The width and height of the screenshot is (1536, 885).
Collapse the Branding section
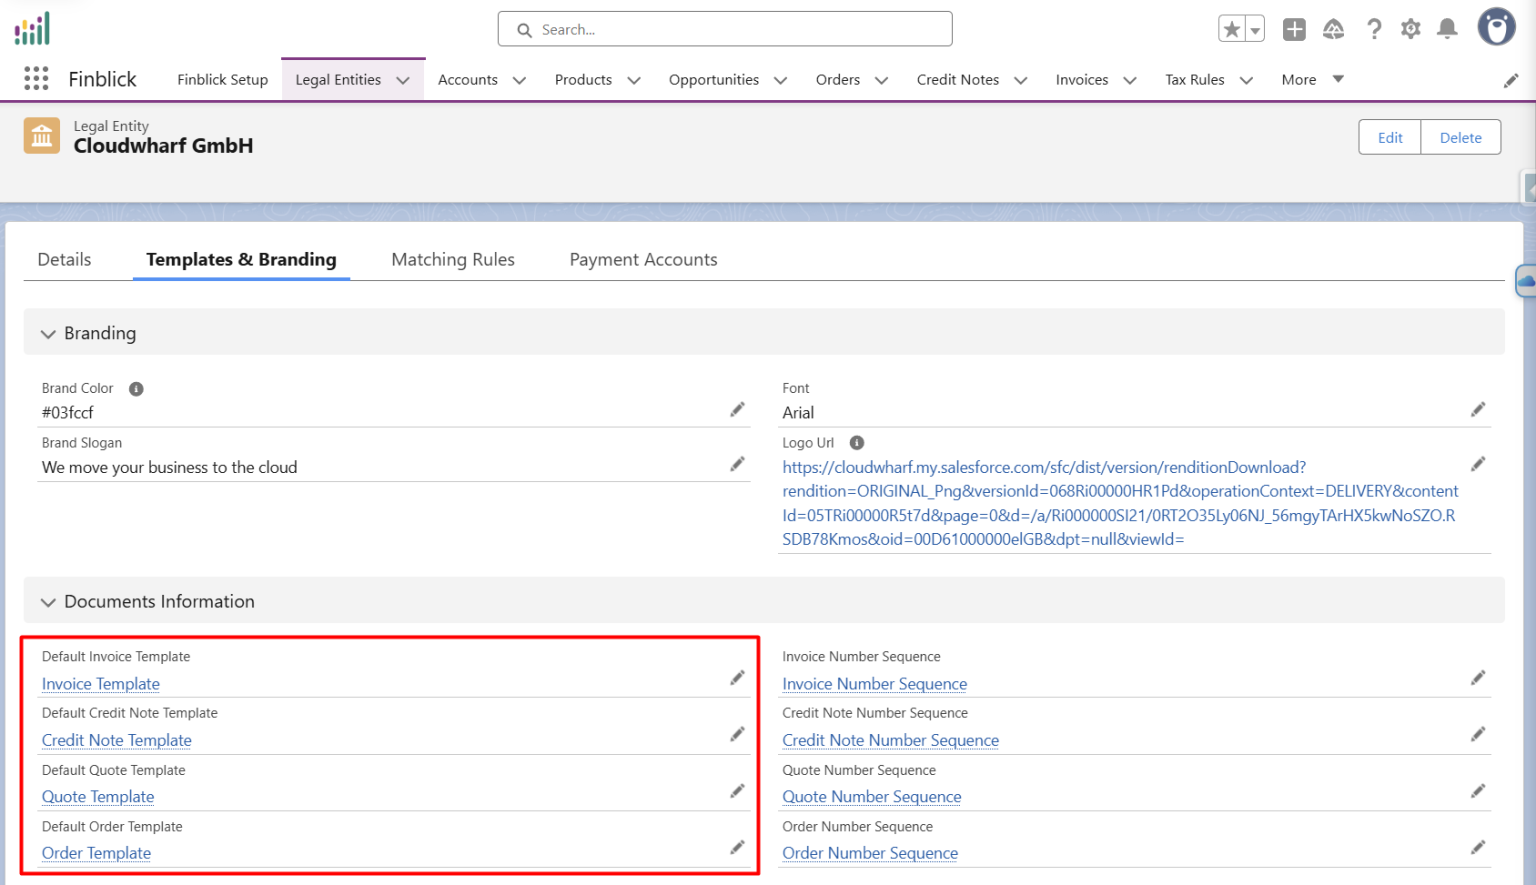click(48, 334)
